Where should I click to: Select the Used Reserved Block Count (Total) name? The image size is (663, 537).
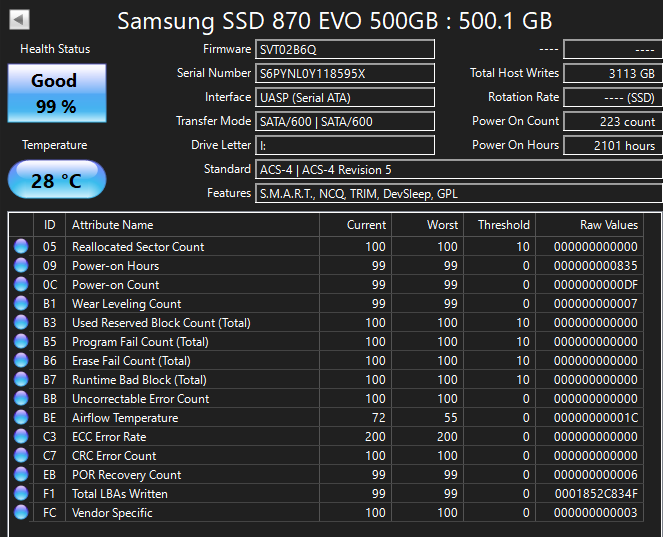[161, 323]
